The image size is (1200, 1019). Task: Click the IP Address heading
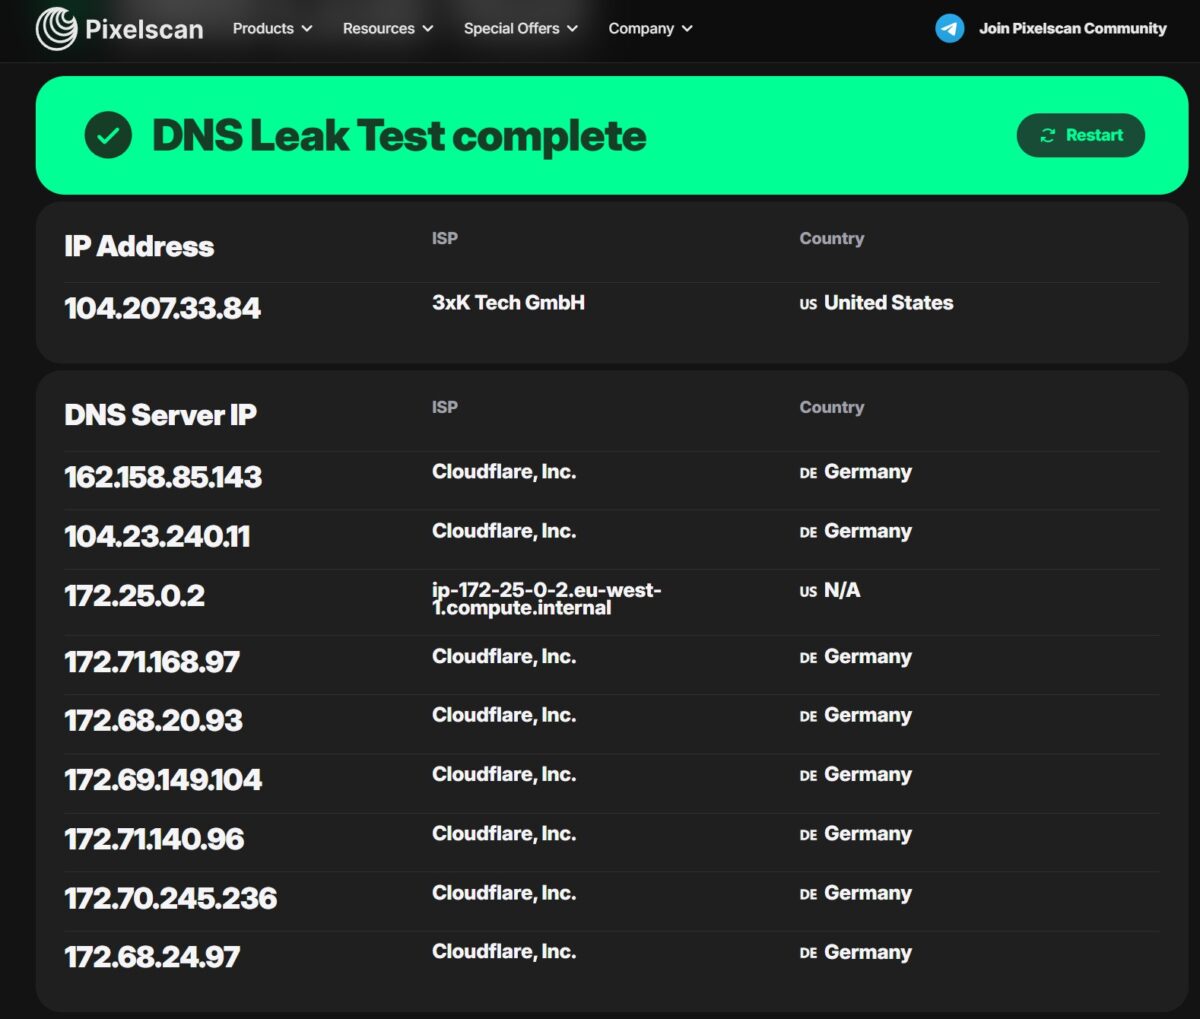click(x=139, y=246)
